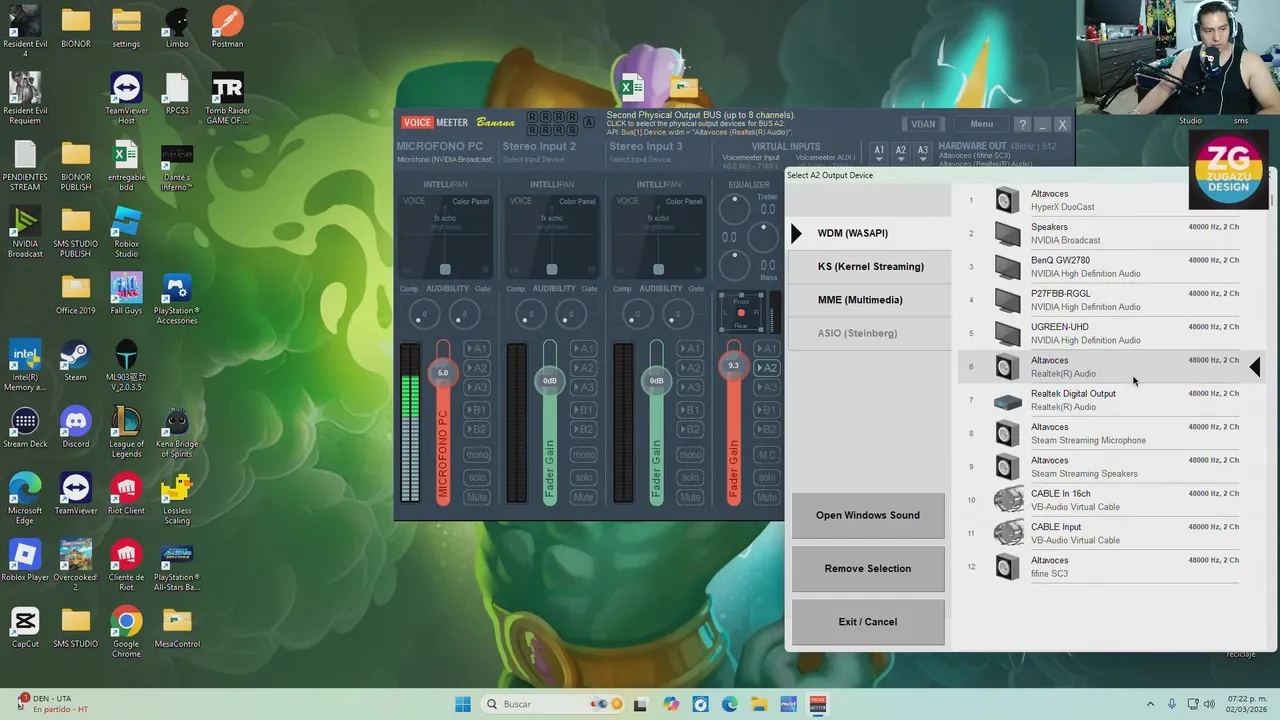Mute the Stereo Input 2 strip
This screenshot has height=720, width=1280.
[583, 497]
